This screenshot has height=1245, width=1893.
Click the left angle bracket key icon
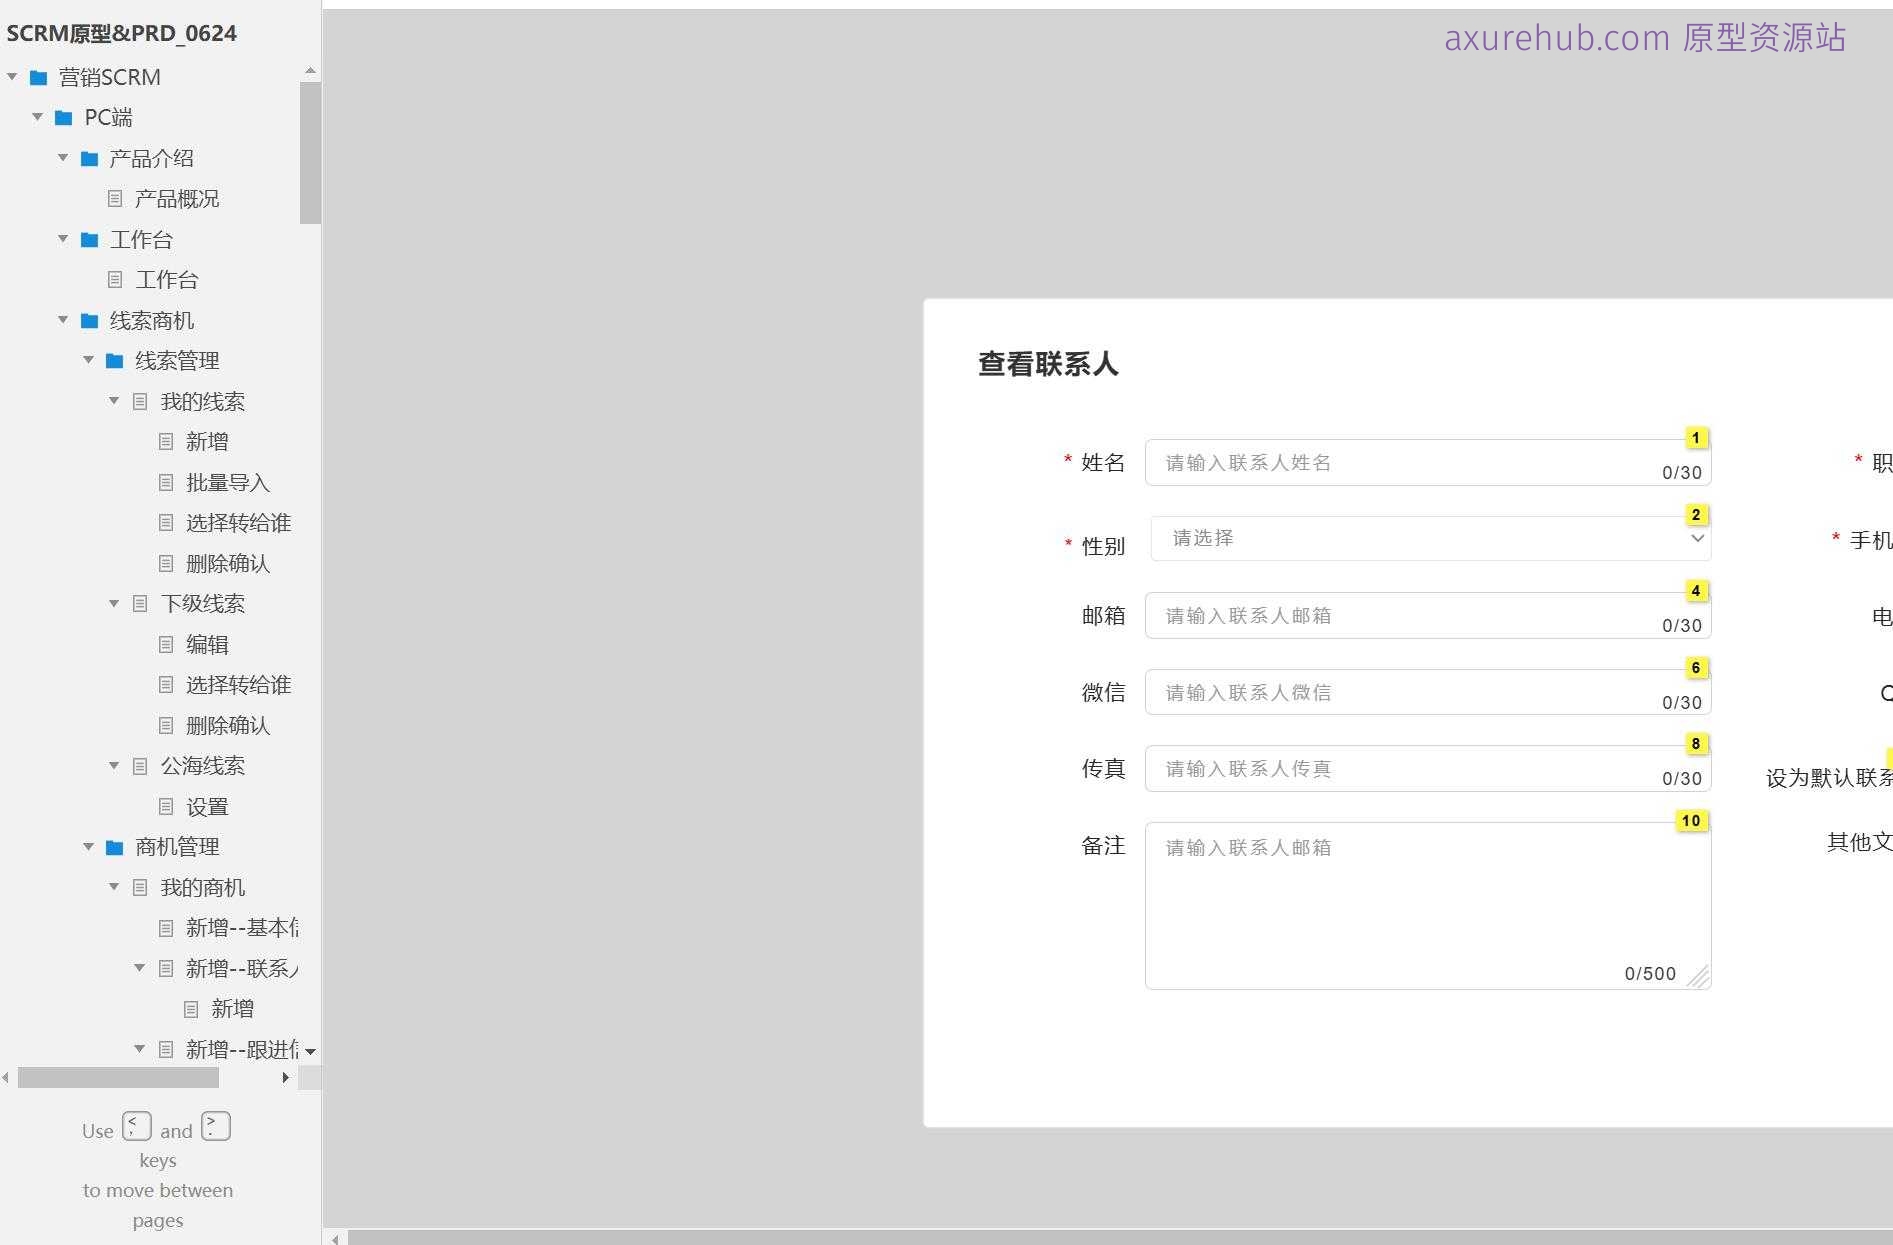[136, 1126]
